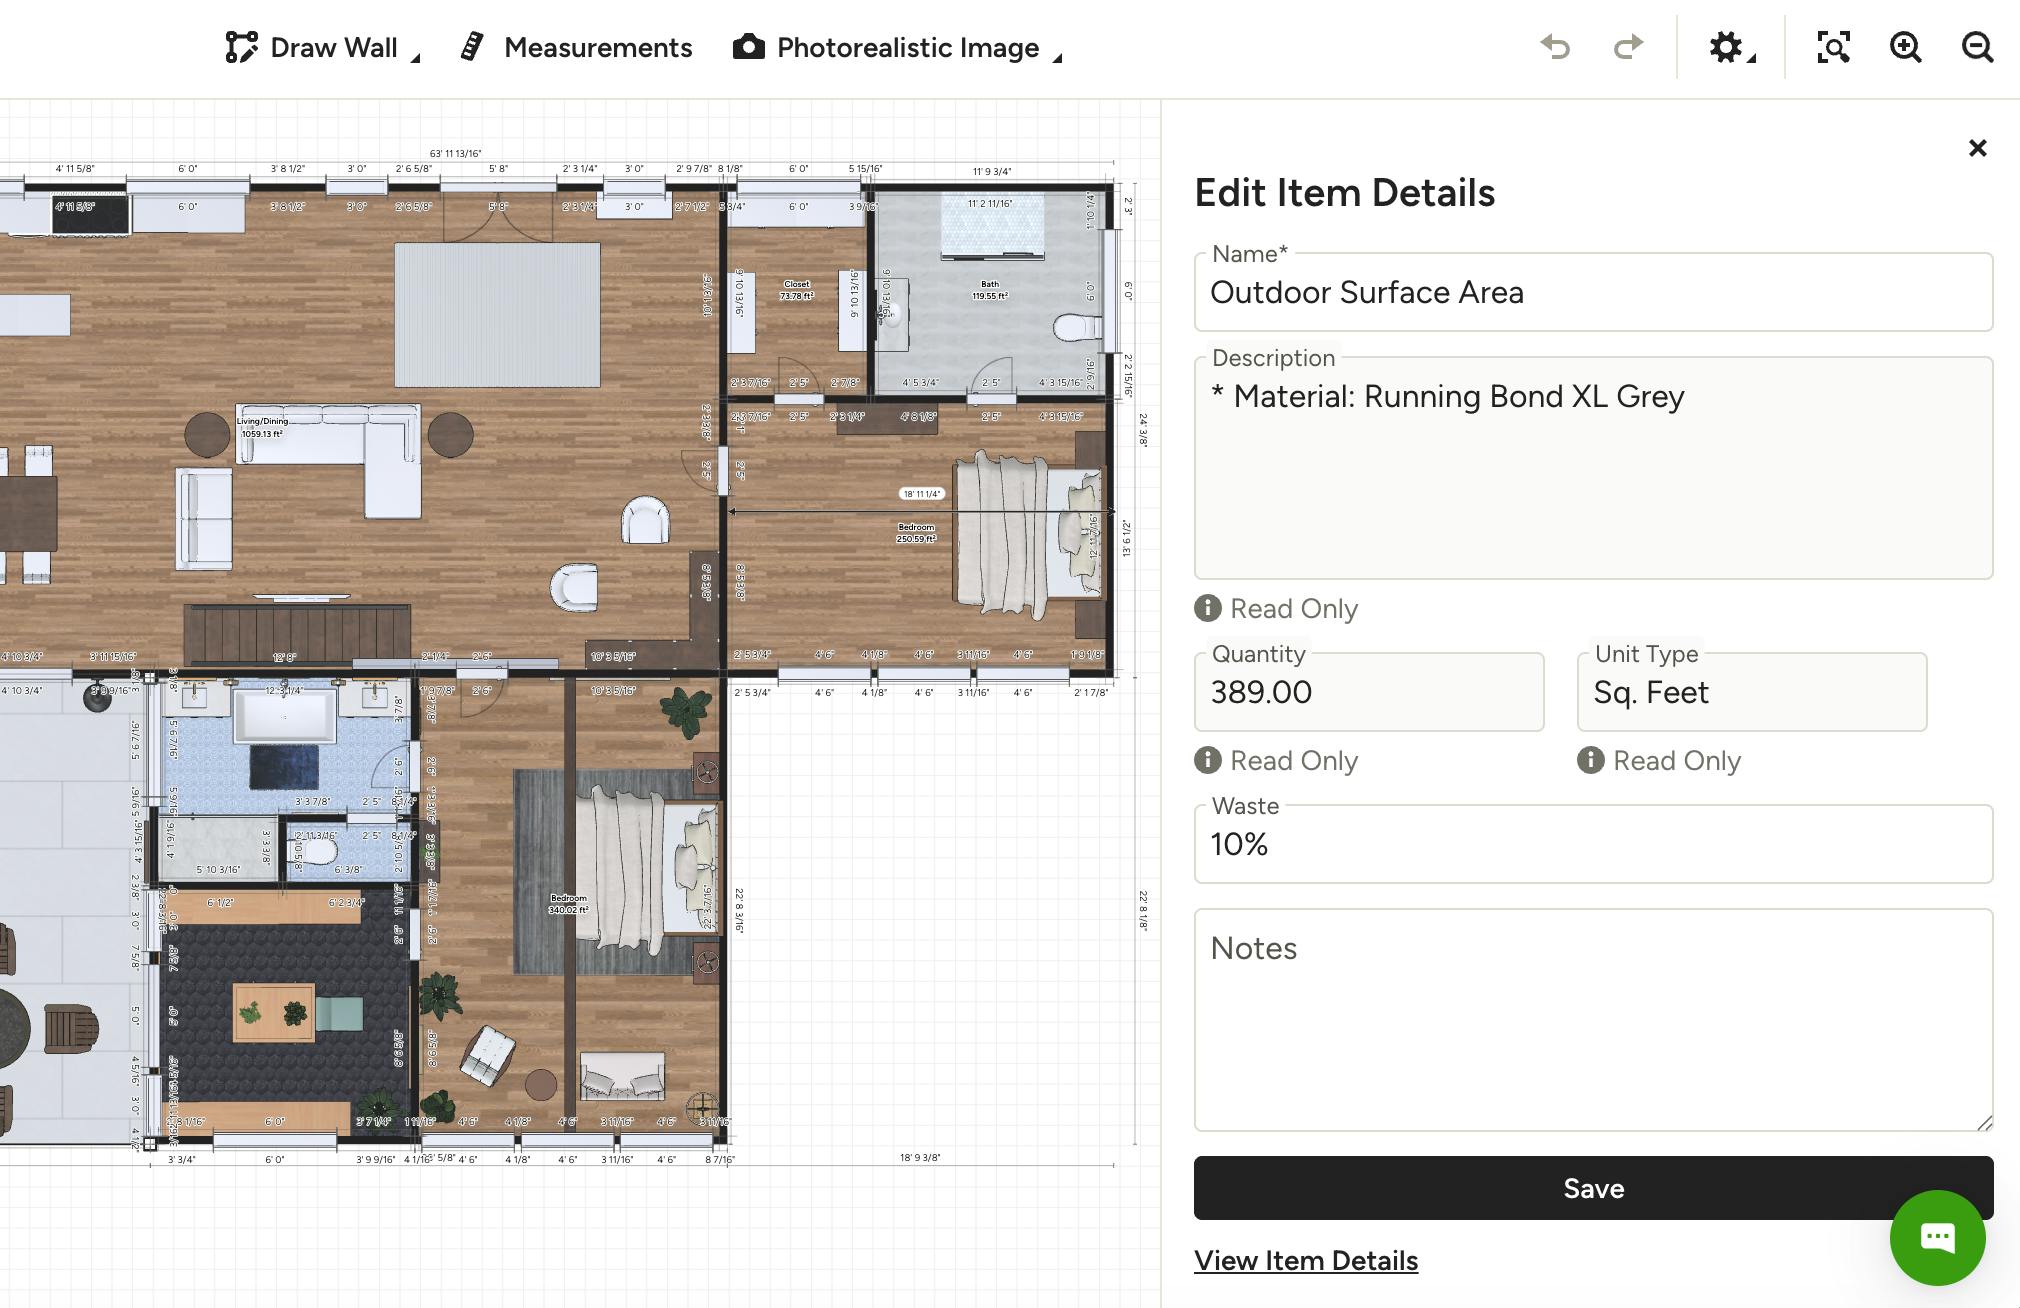Click the info icon below Unit Type
Image resolution: width=2020 pixels, height=1308 pixels.
point(1591,760)
